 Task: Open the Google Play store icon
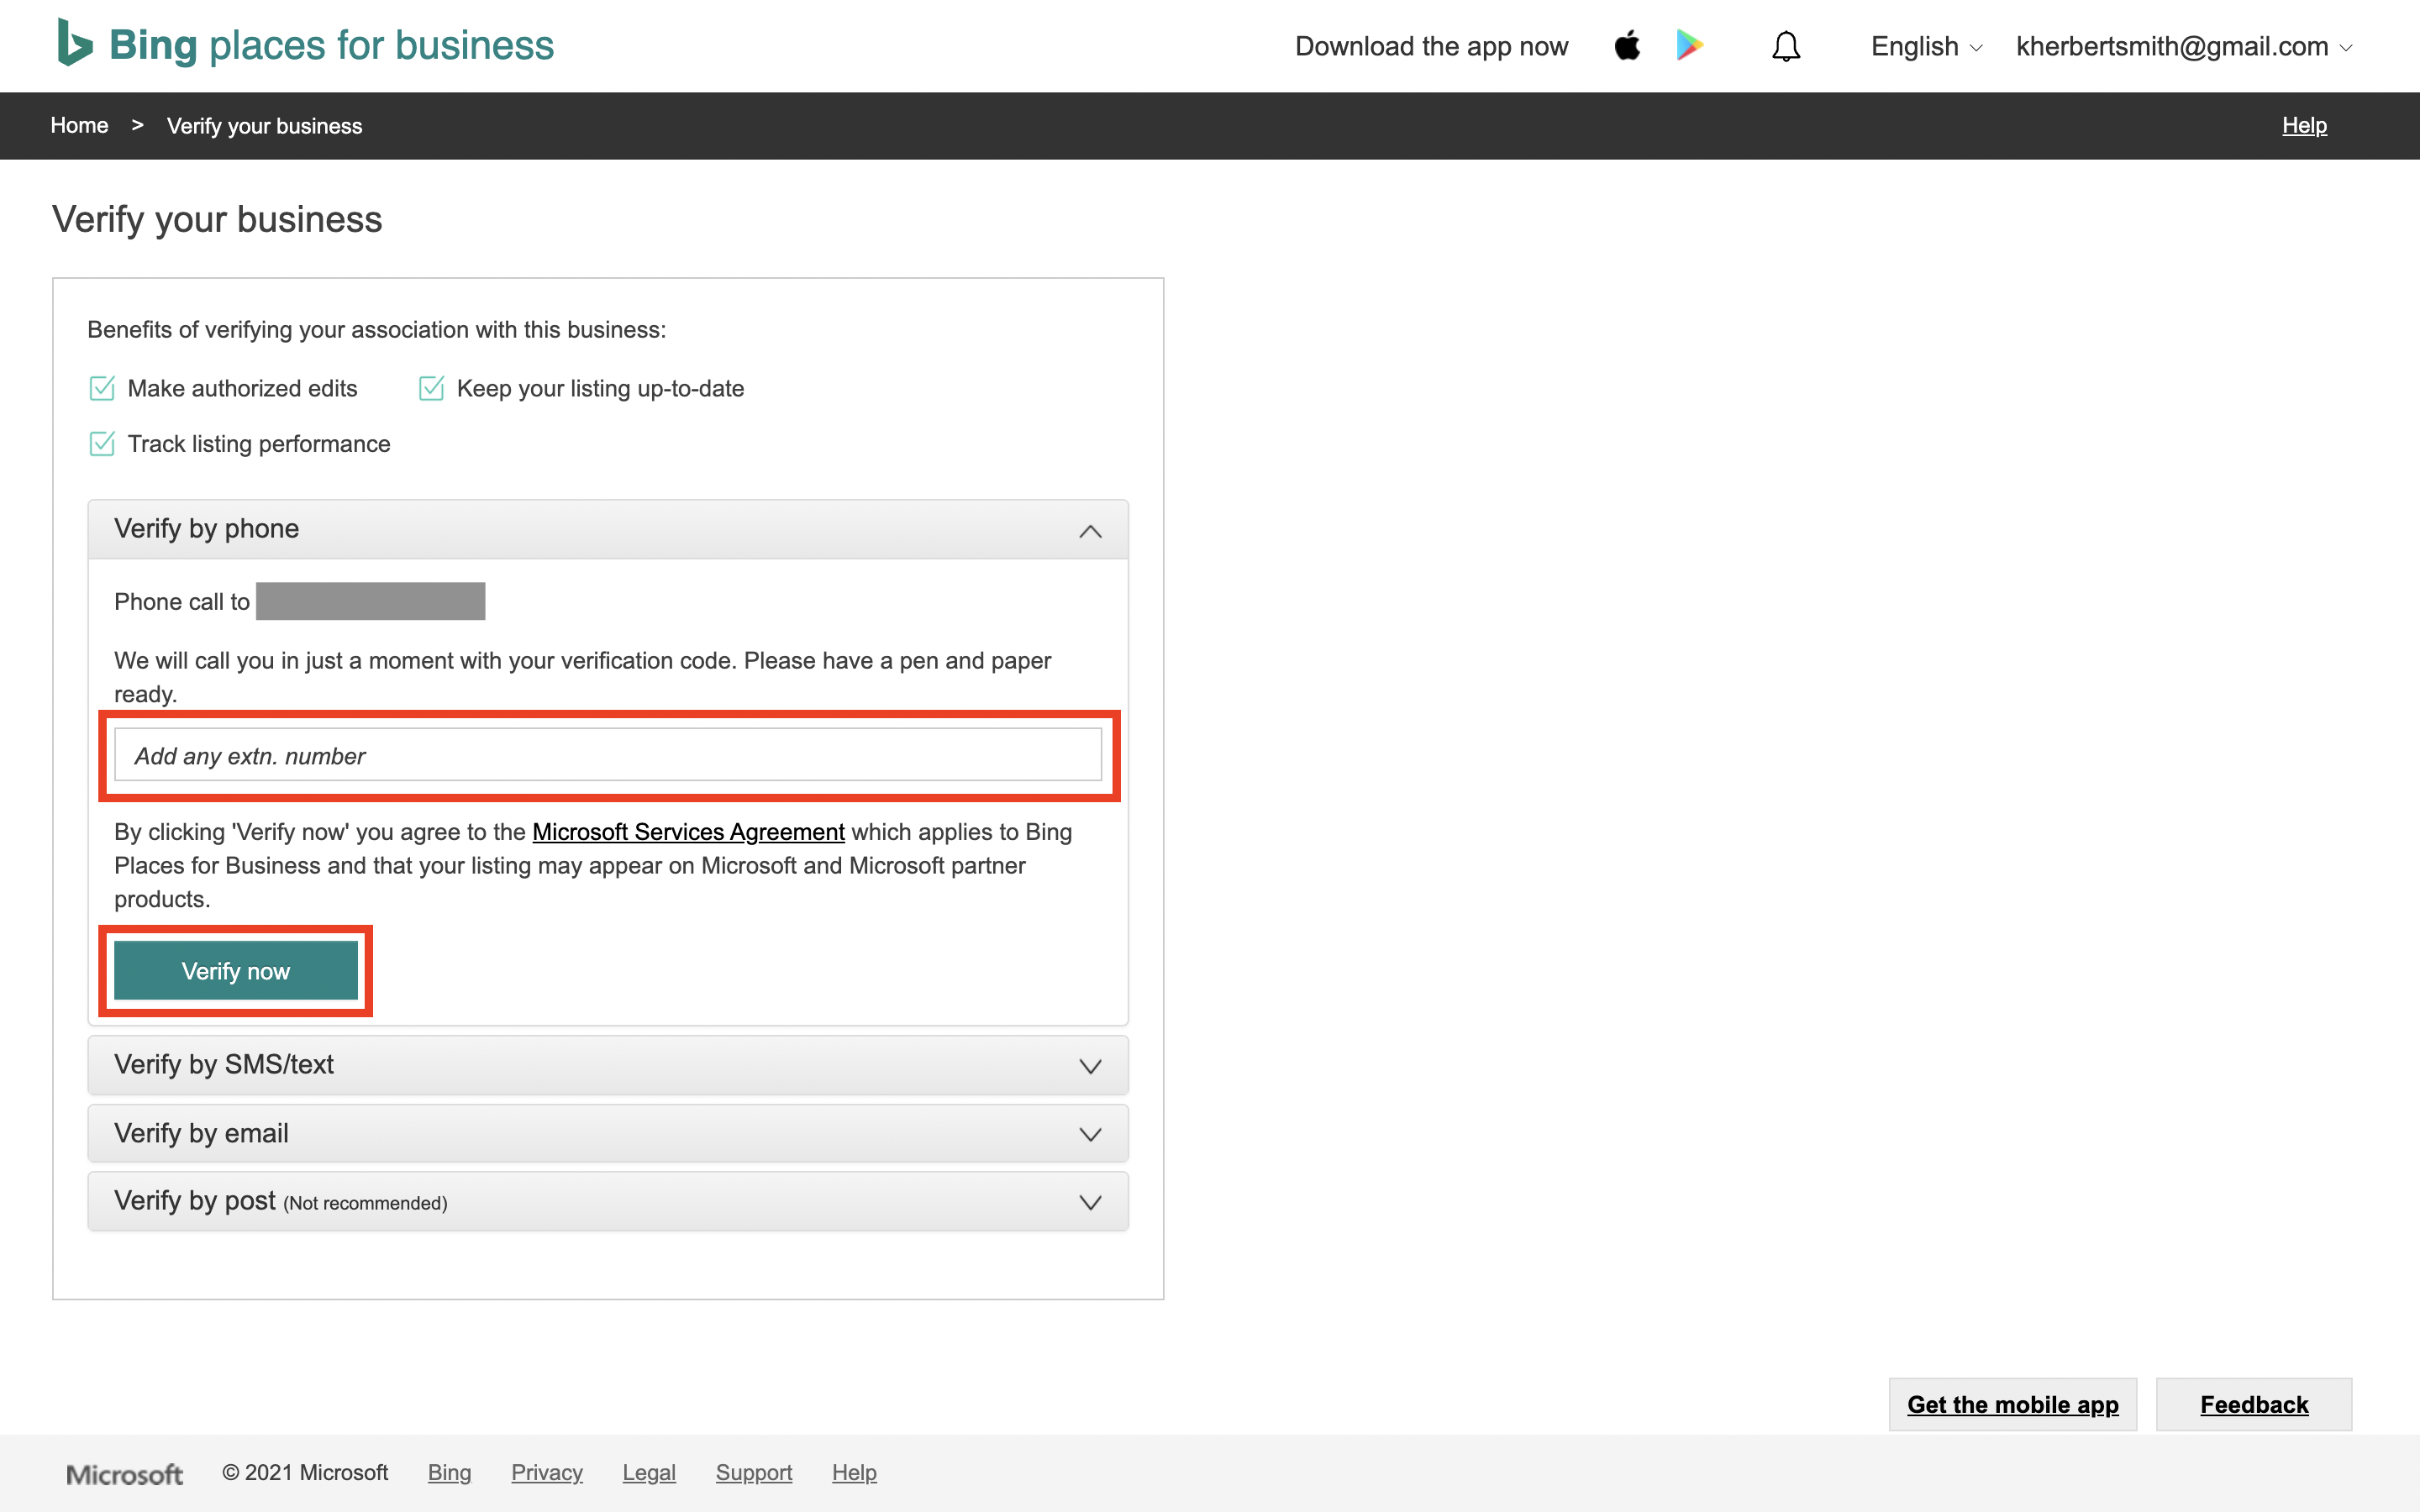tap(1689, 45)
